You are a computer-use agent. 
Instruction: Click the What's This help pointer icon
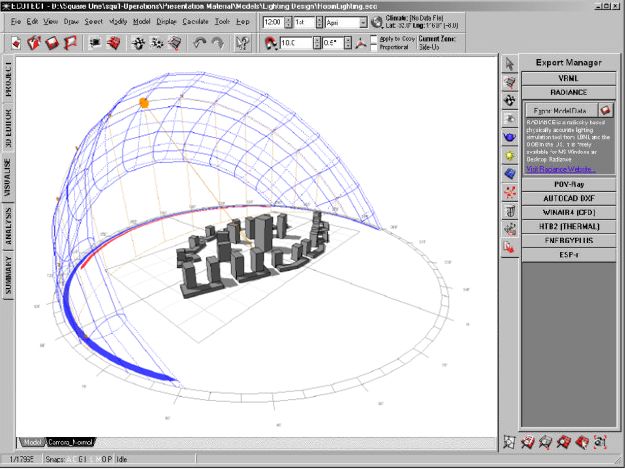(242, 43)
